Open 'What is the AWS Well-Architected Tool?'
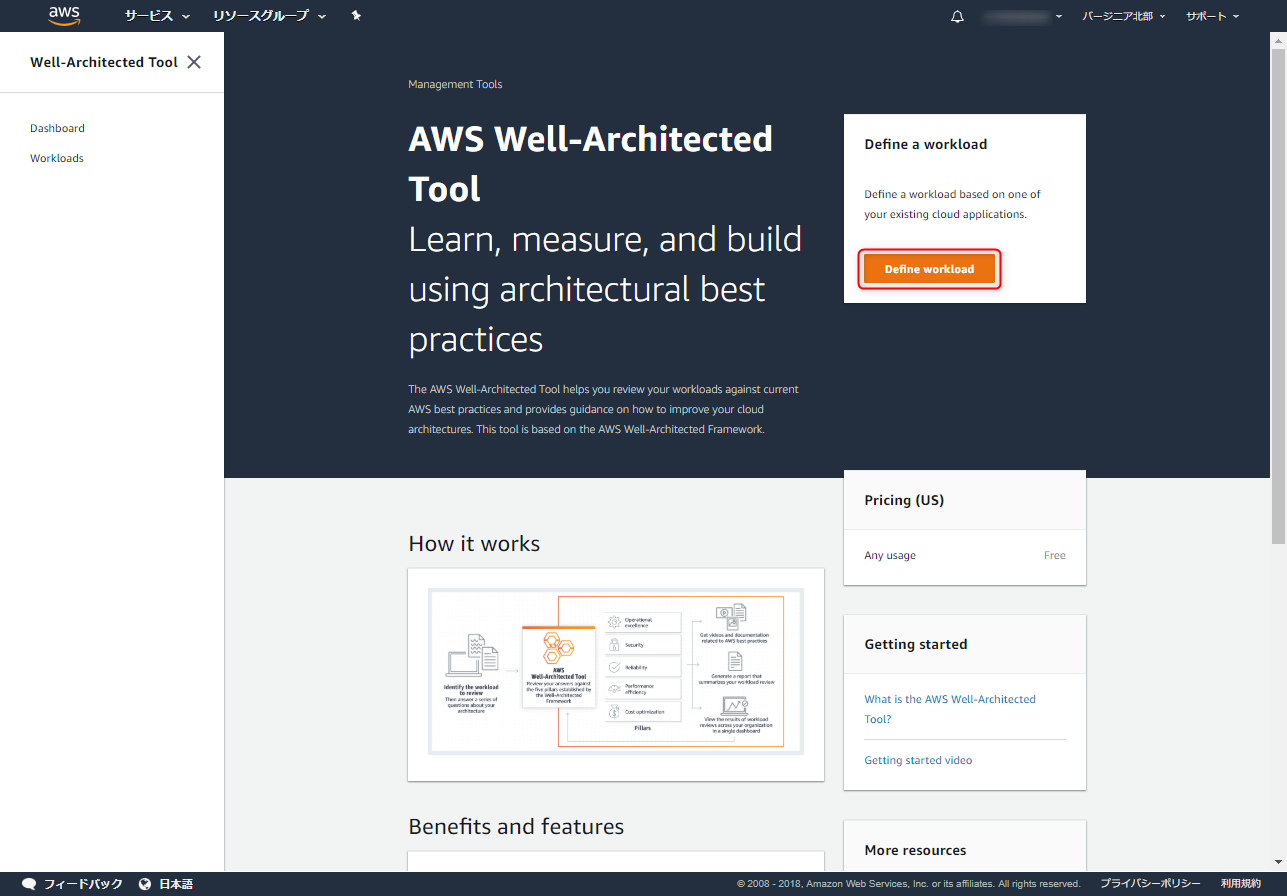Screen dimensions: 1287x896 click(949, 708)
